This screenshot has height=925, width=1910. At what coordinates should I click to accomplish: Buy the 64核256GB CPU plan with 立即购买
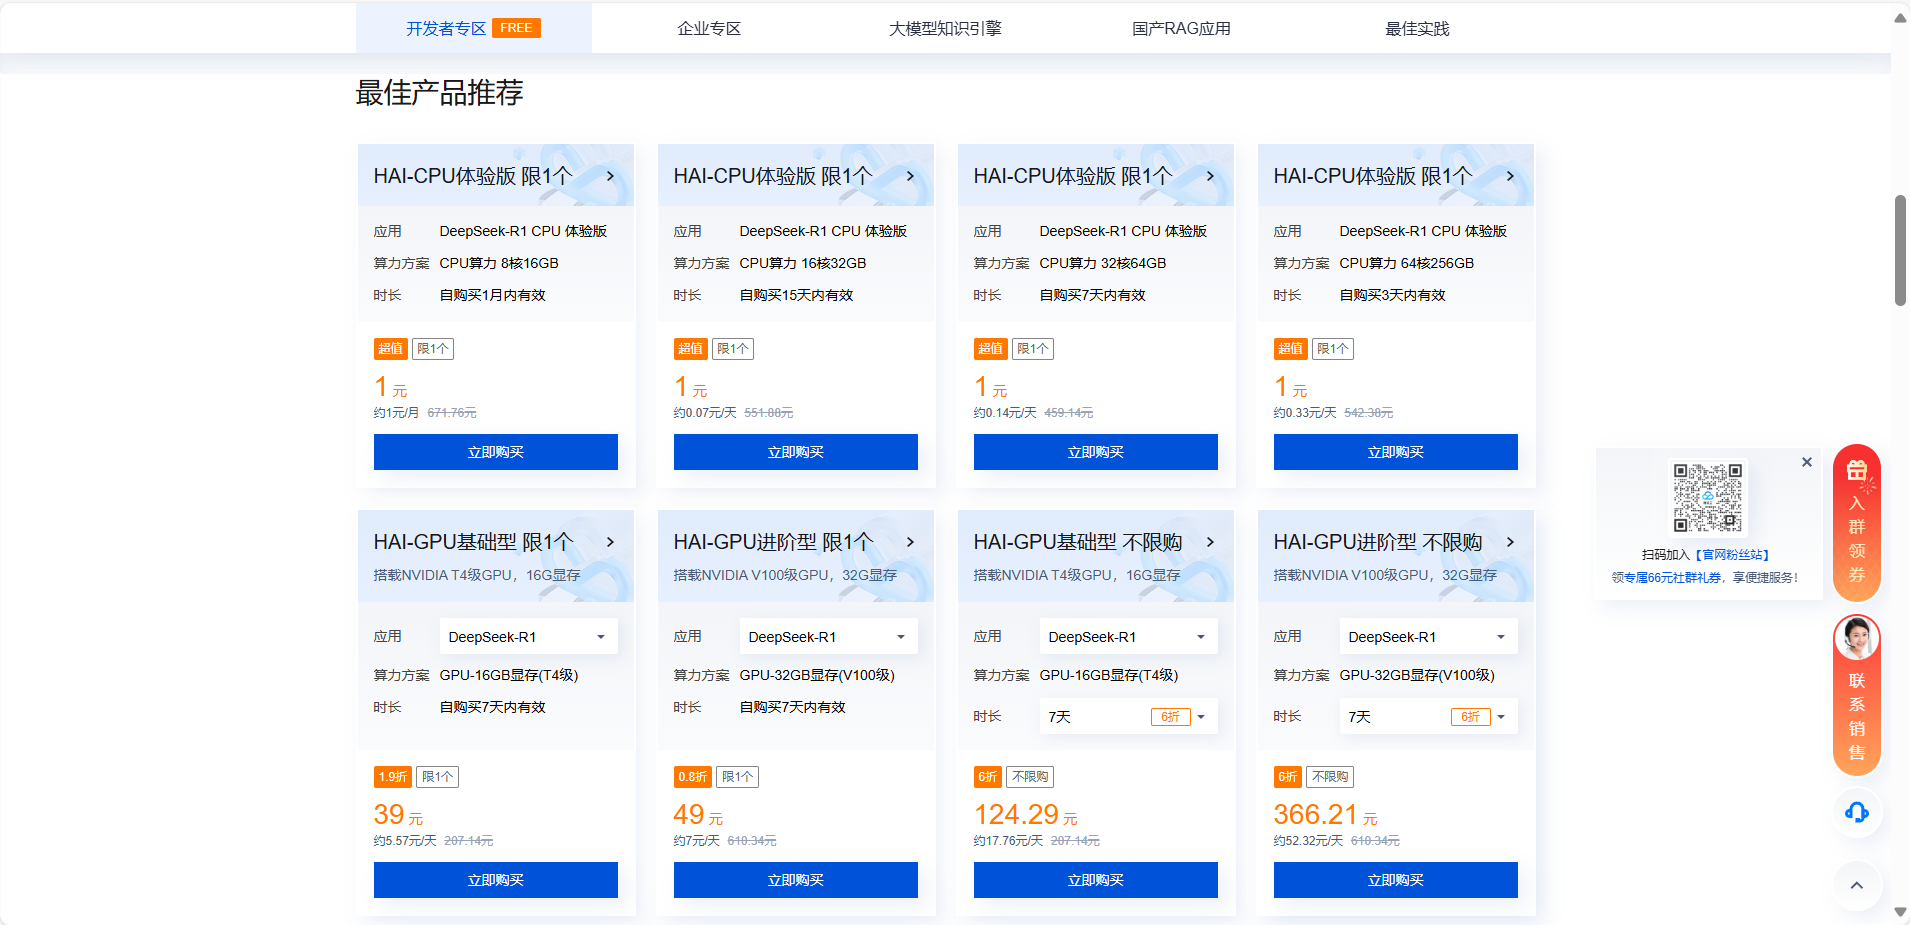point(1396,452)
